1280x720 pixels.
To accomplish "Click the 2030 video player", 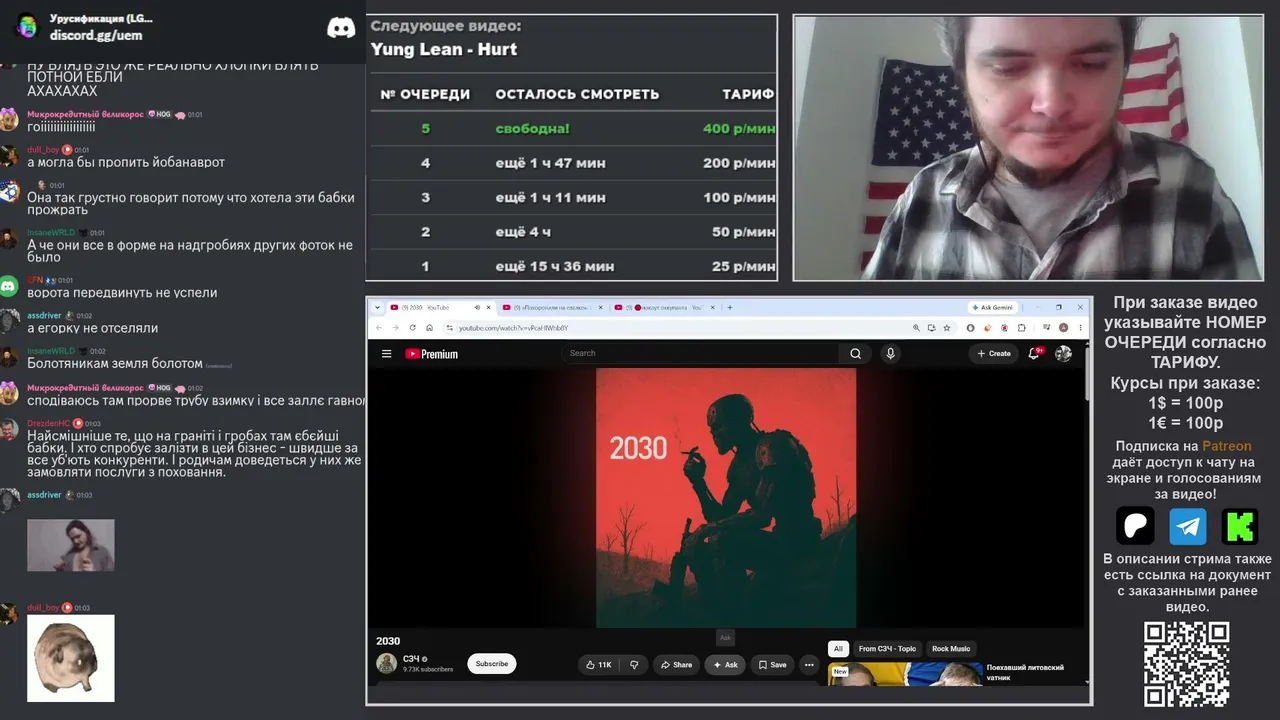I will [726, 498].
